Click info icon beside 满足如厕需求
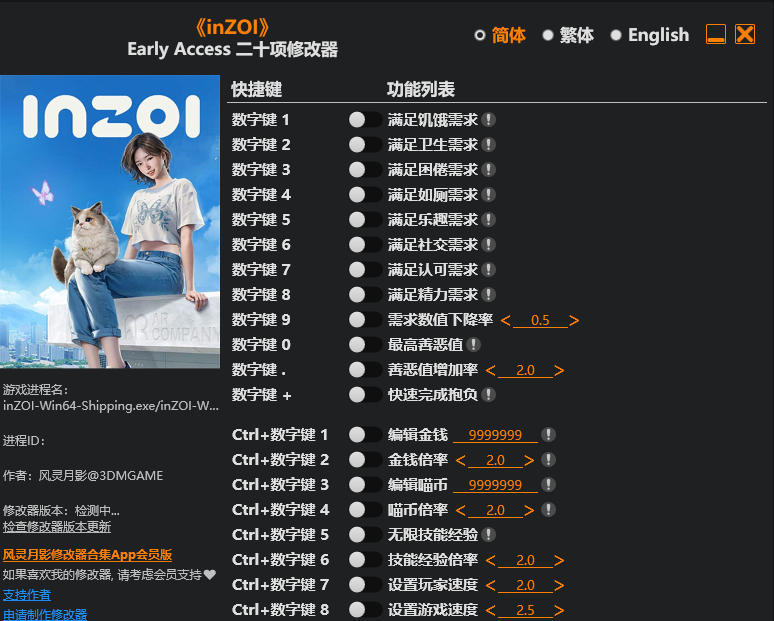This screenshot has width=774, height=621. [x=488, y=194]
